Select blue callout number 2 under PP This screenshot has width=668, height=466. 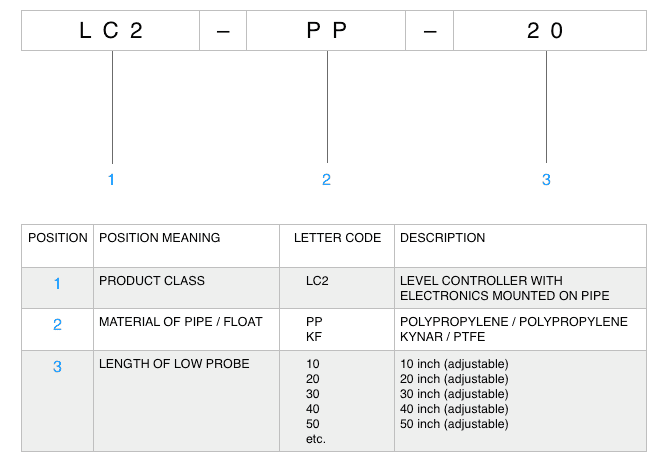coord(326,180)
